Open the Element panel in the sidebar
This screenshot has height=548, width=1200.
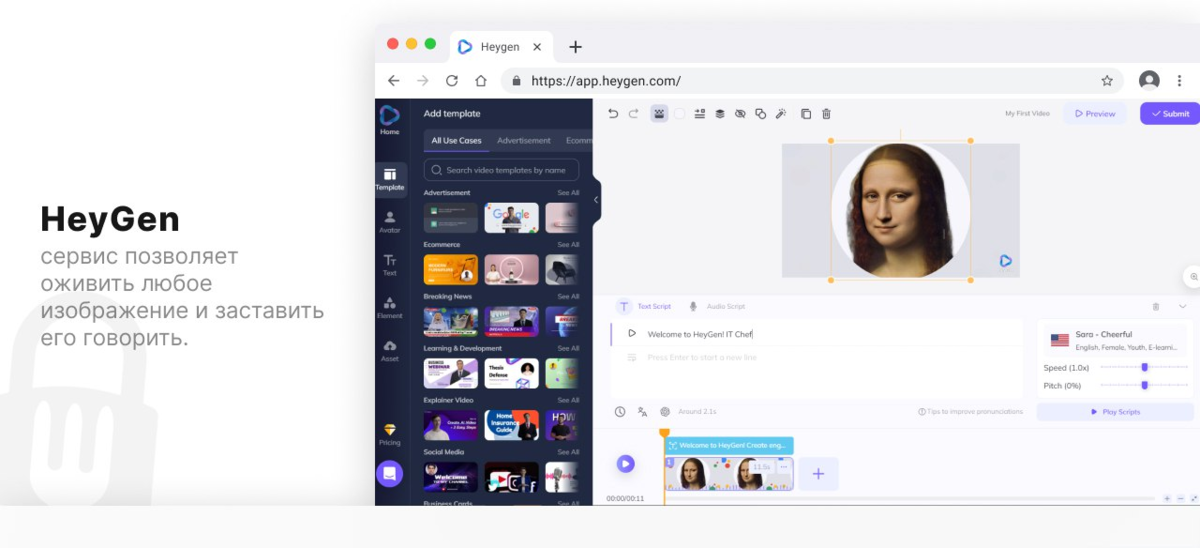tap(389, 307)
